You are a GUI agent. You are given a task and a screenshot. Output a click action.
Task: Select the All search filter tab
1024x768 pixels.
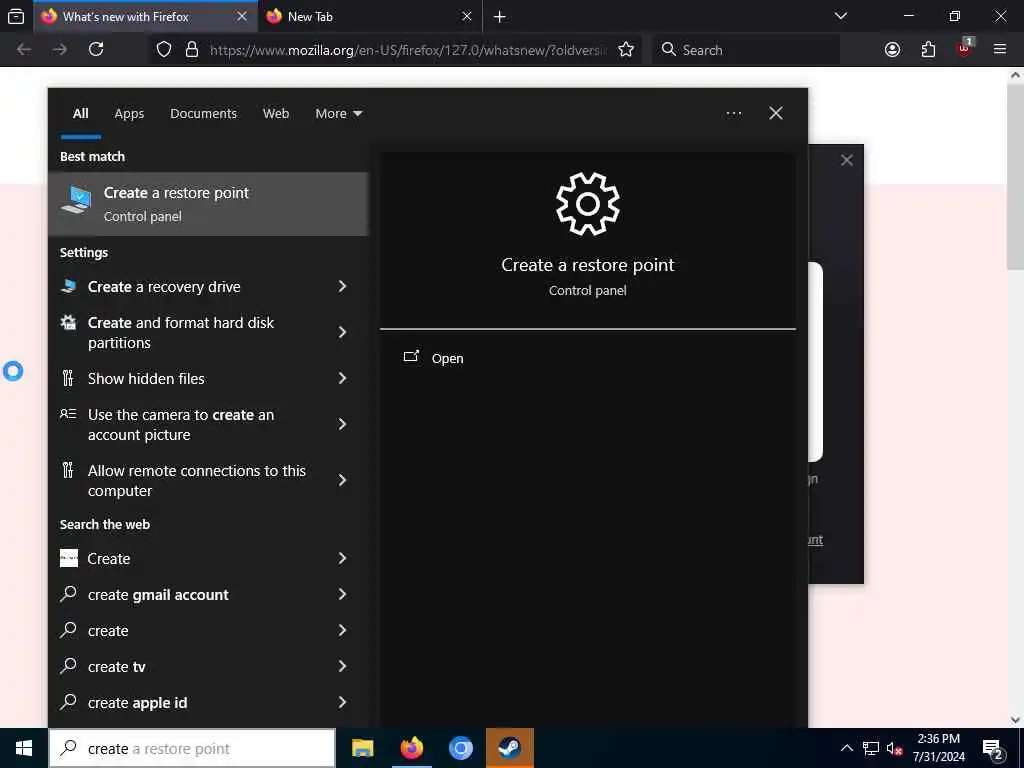pos(81,114)
